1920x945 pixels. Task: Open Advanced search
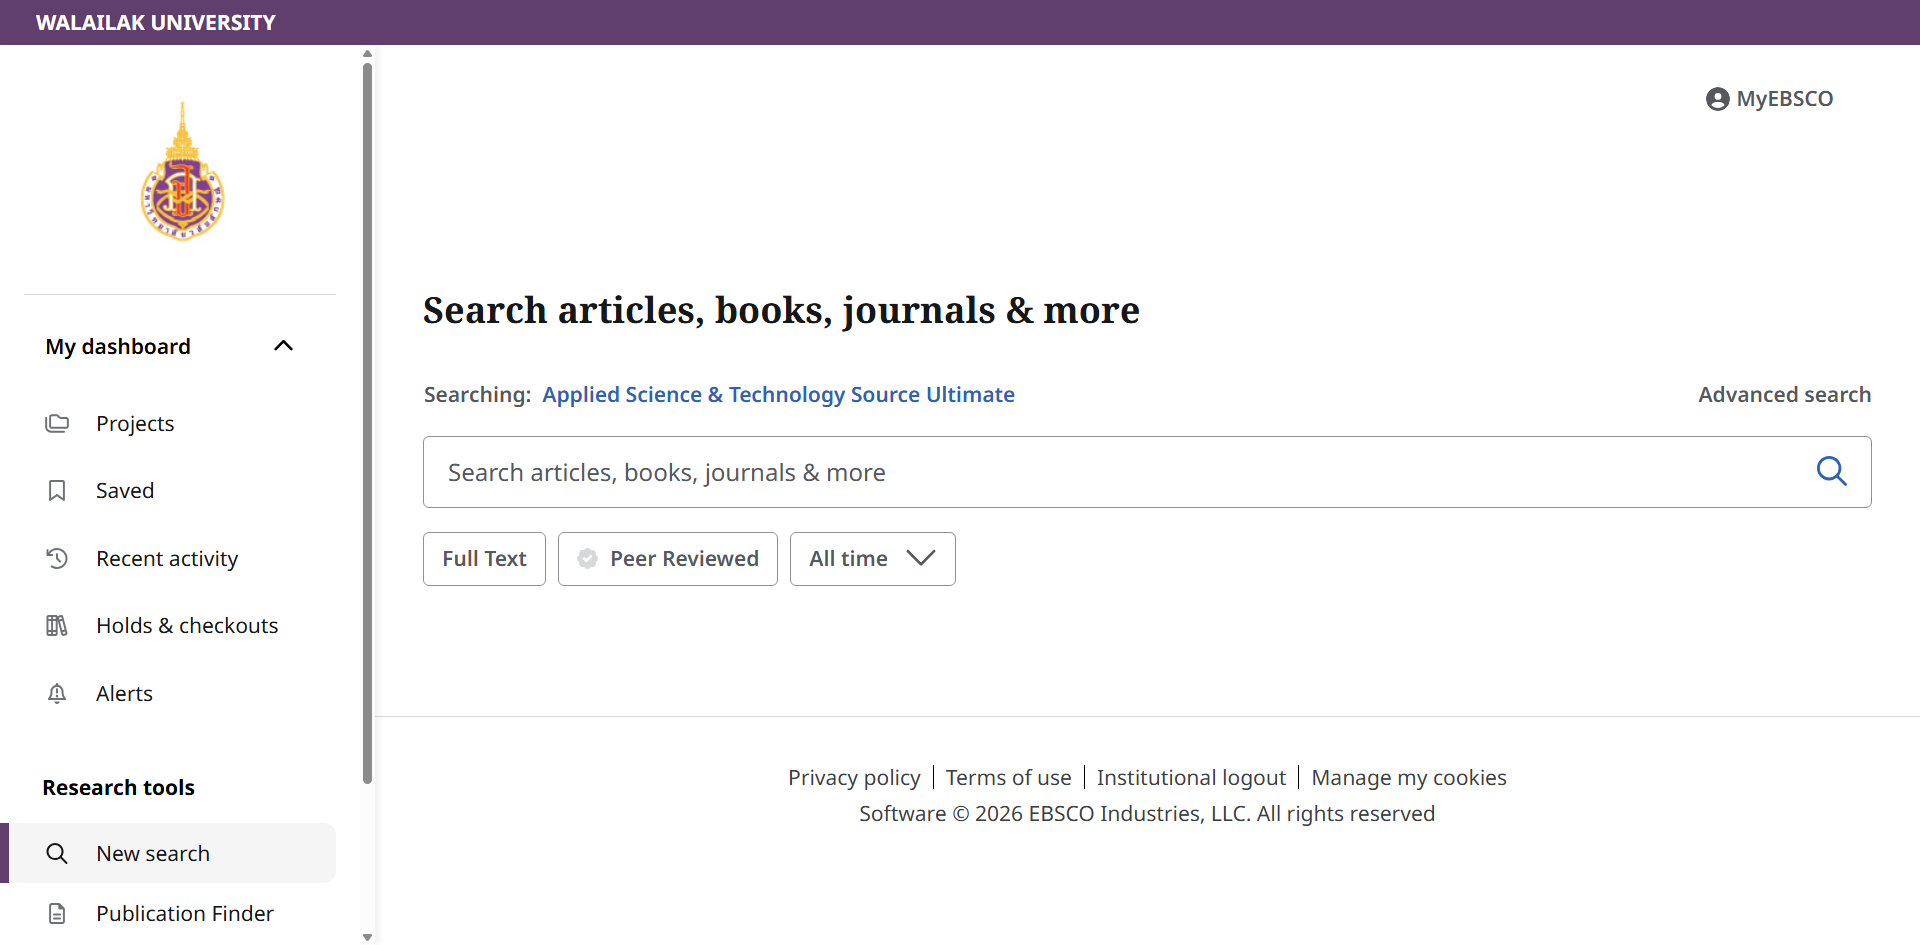pos(1784,395)
